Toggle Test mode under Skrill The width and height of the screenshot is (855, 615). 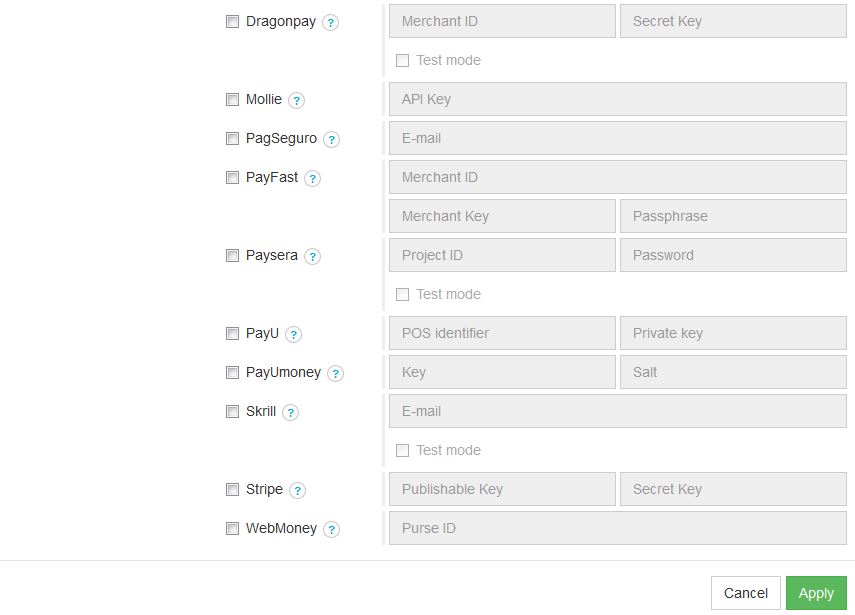tap(402, 450)
